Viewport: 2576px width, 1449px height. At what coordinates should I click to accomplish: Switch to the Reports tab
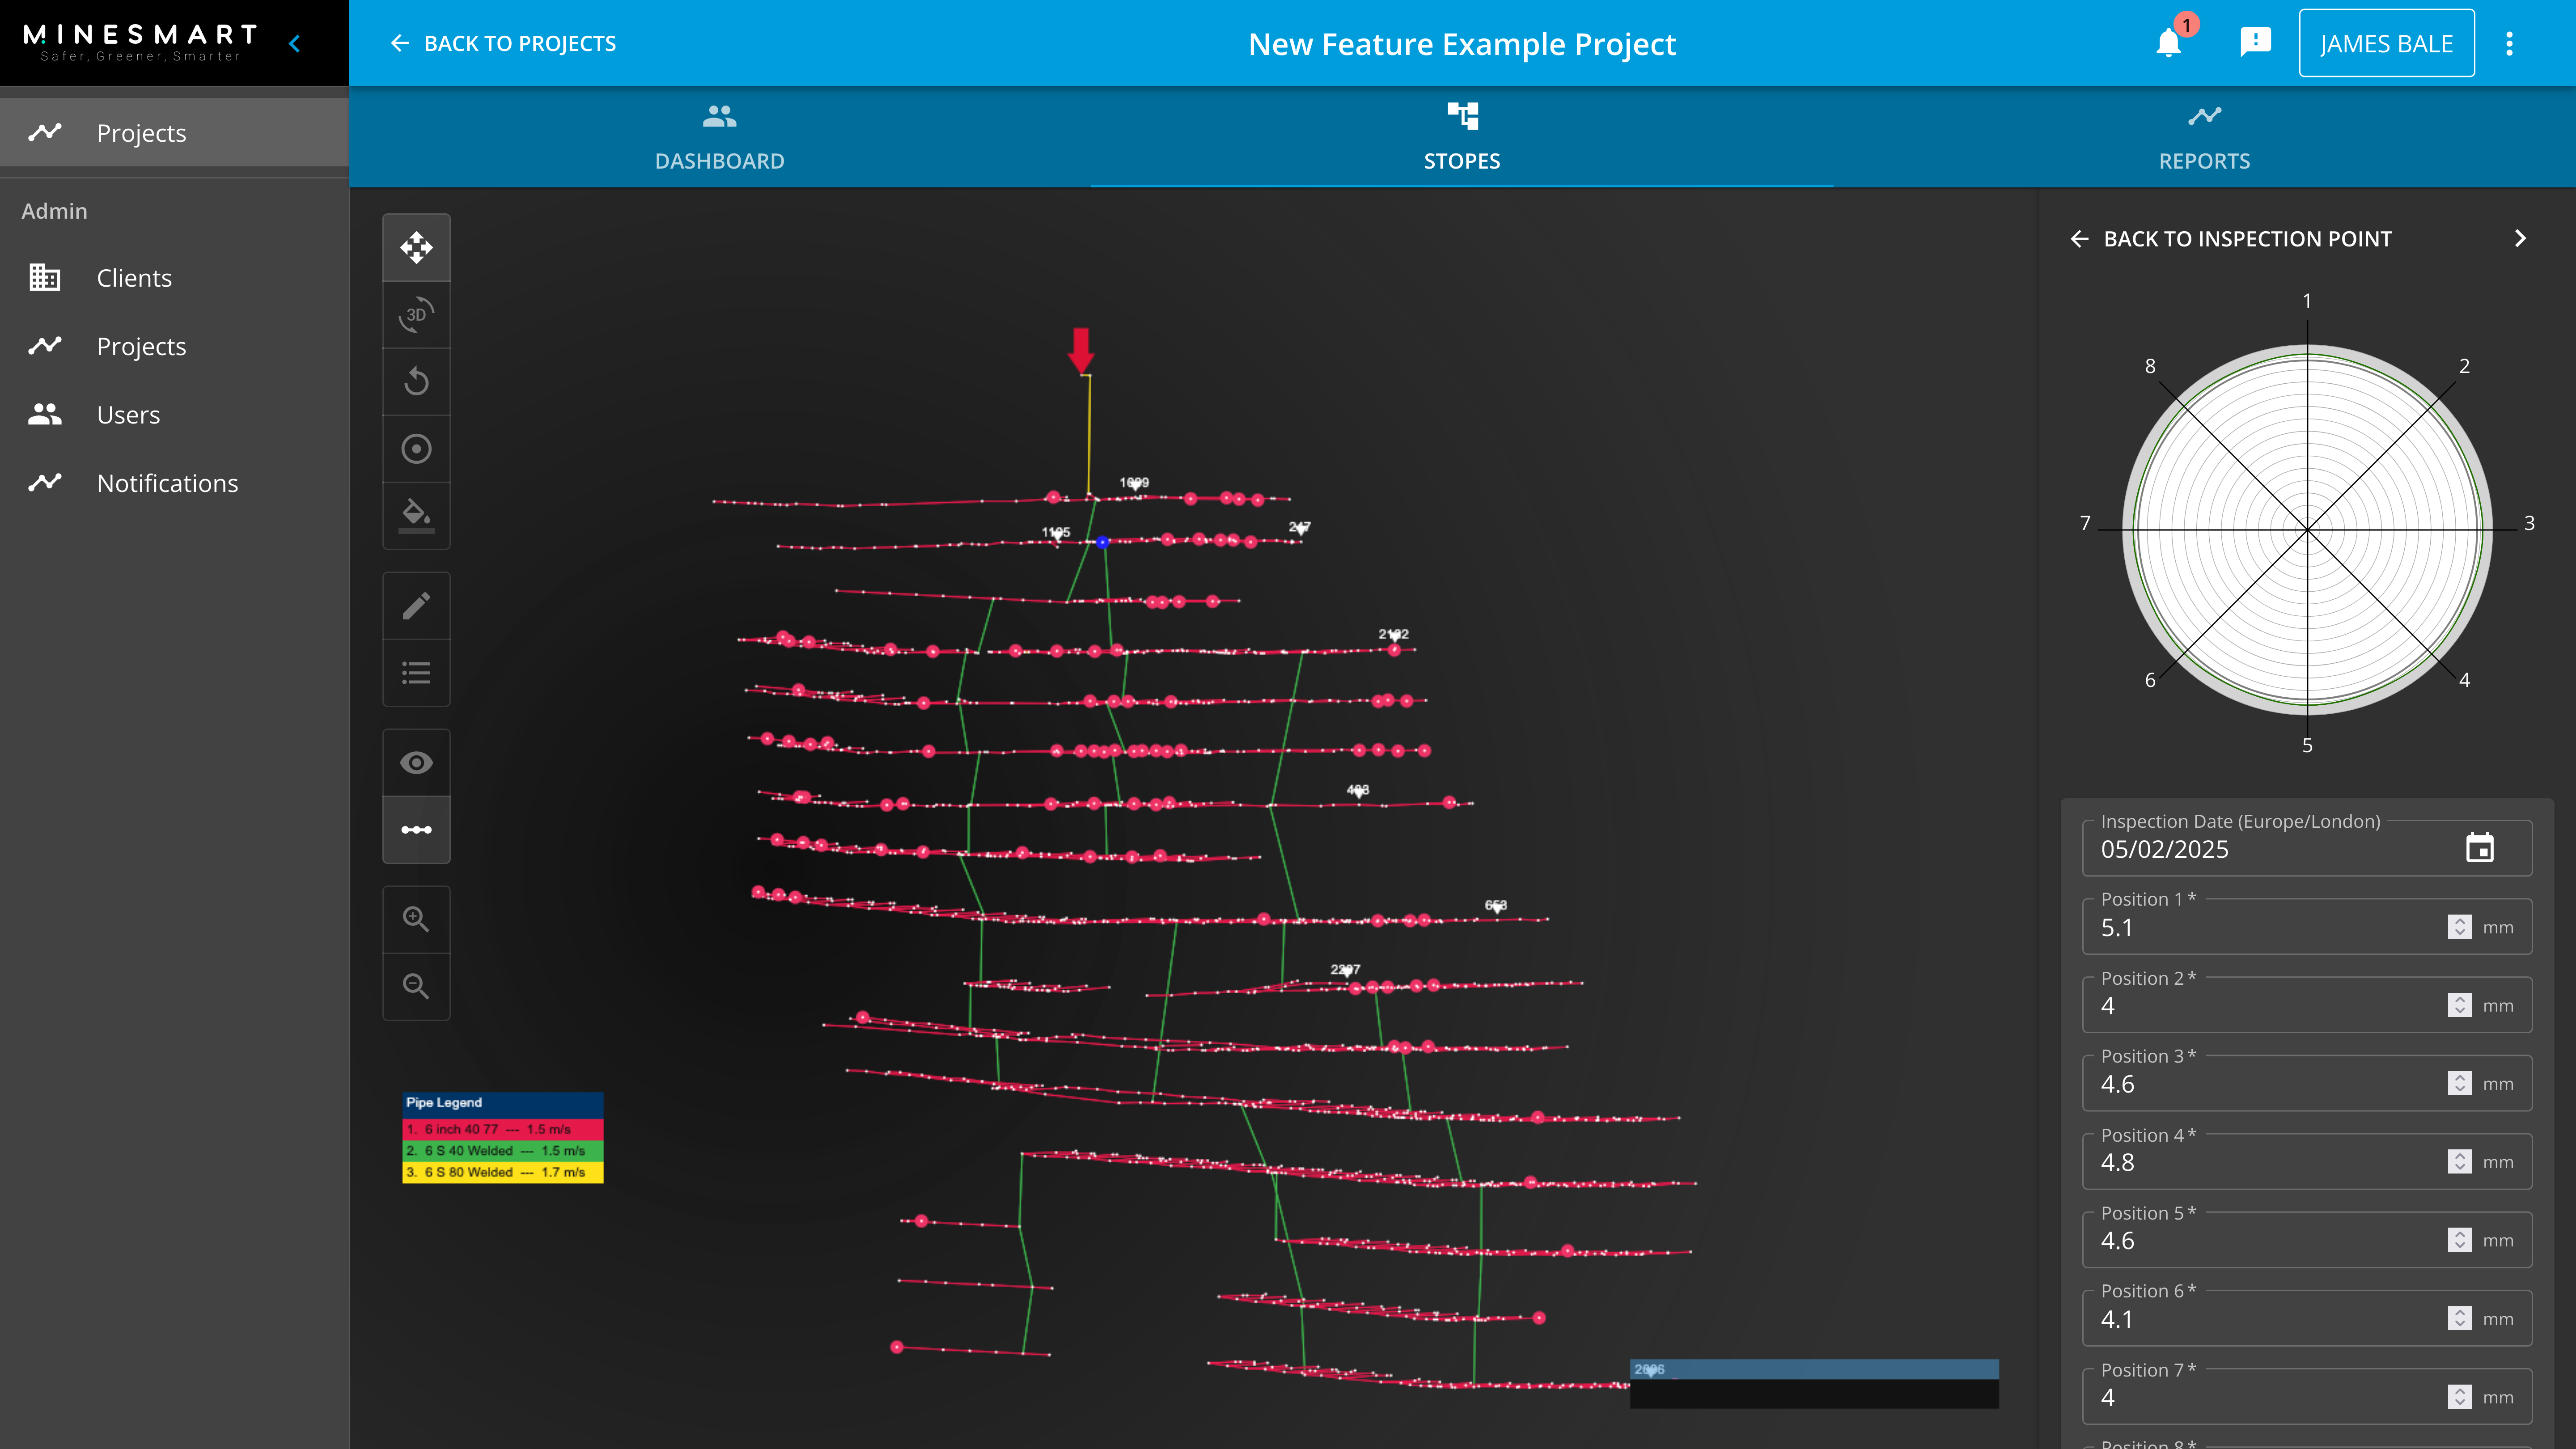click(x=2204, y=137)
